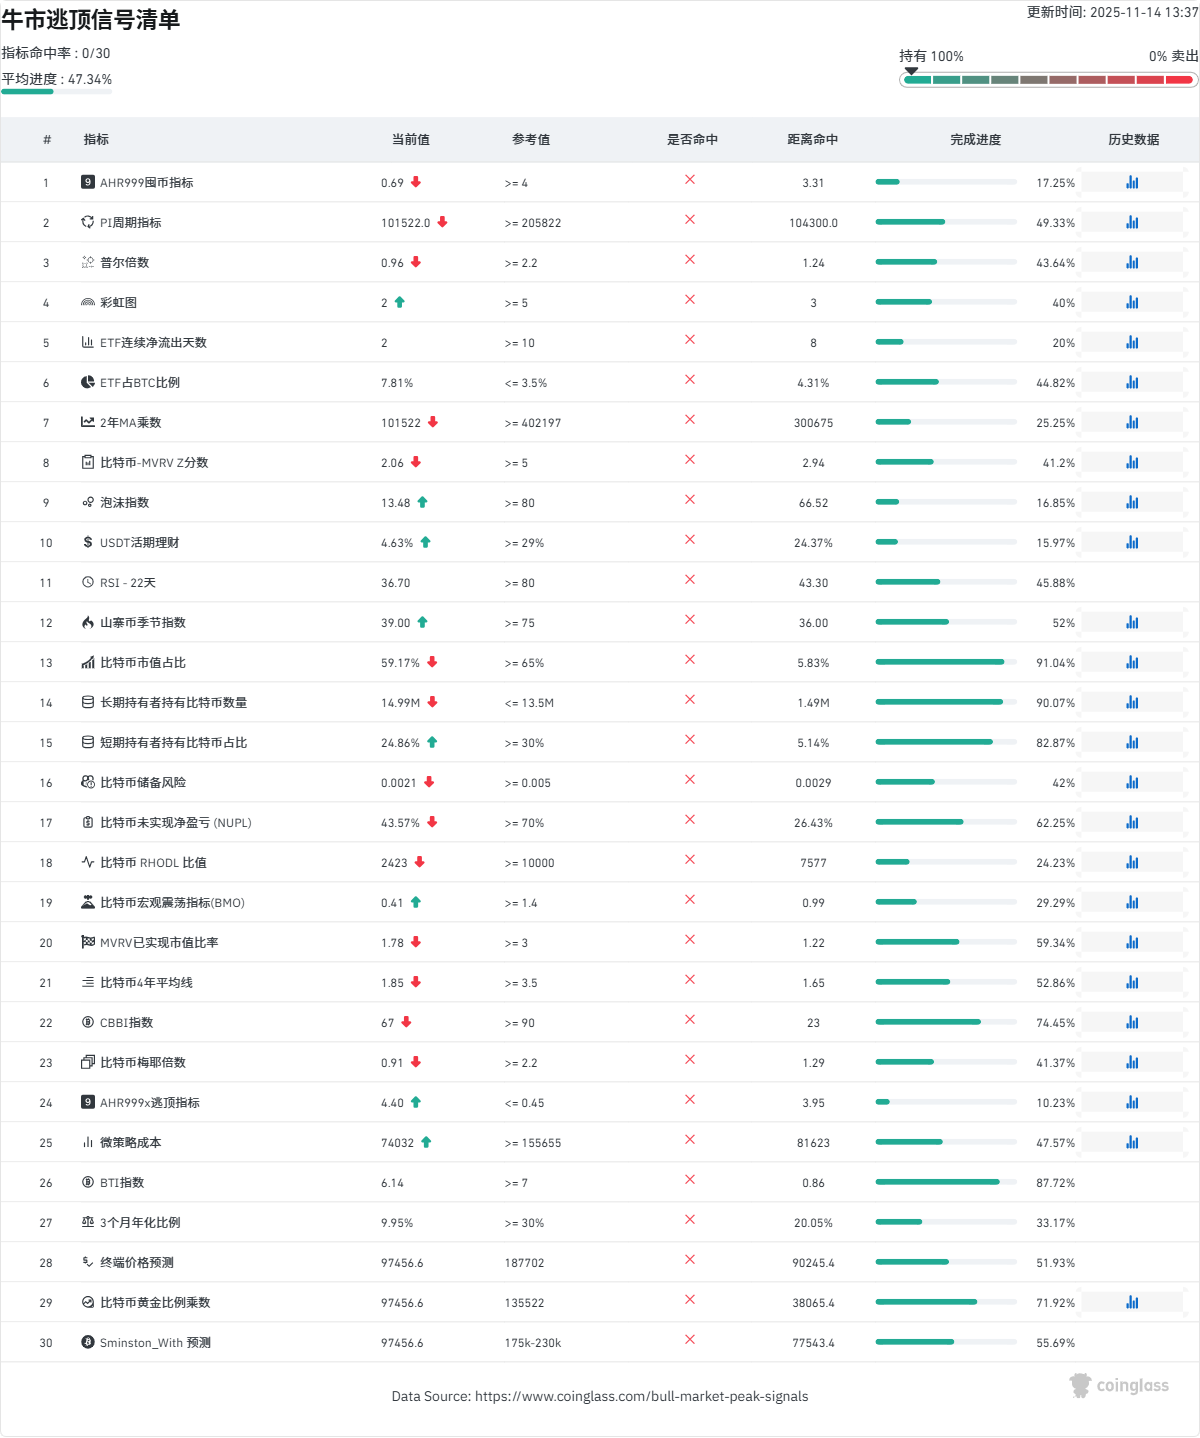This screenshot has width=1200, height=1438.
Task: Show history chart for CBBI指数
Action: click(1132, 1022)
